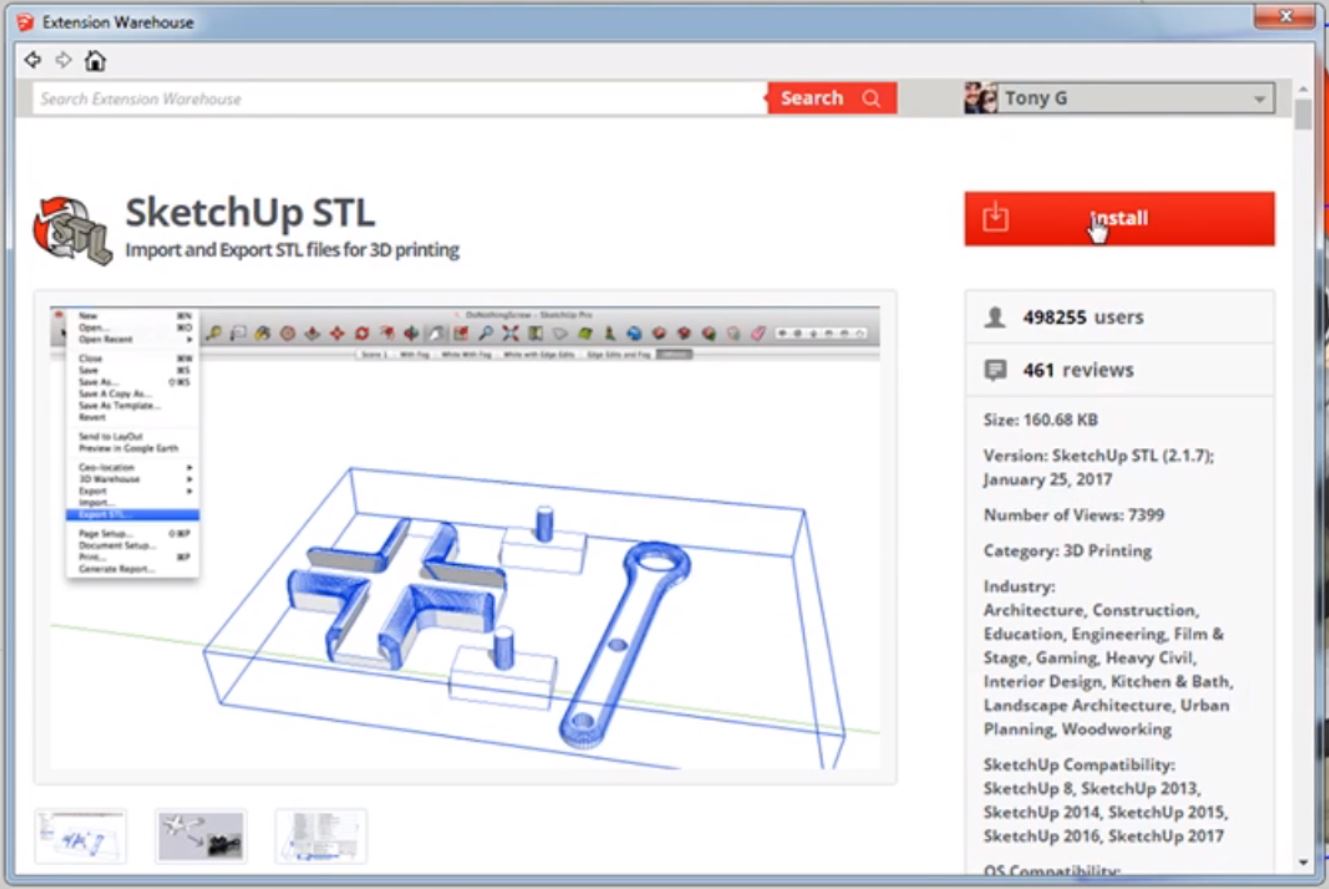1329x889 pixels.
Task: Click the SketchUp STL title heading
Action: click(x=250, y=213)
